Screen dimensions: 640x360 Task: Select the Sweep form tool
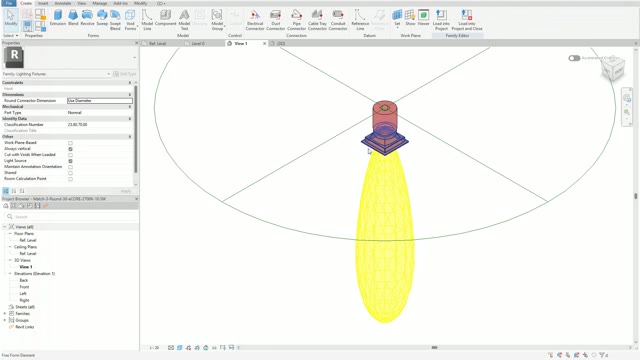point(102,18)
